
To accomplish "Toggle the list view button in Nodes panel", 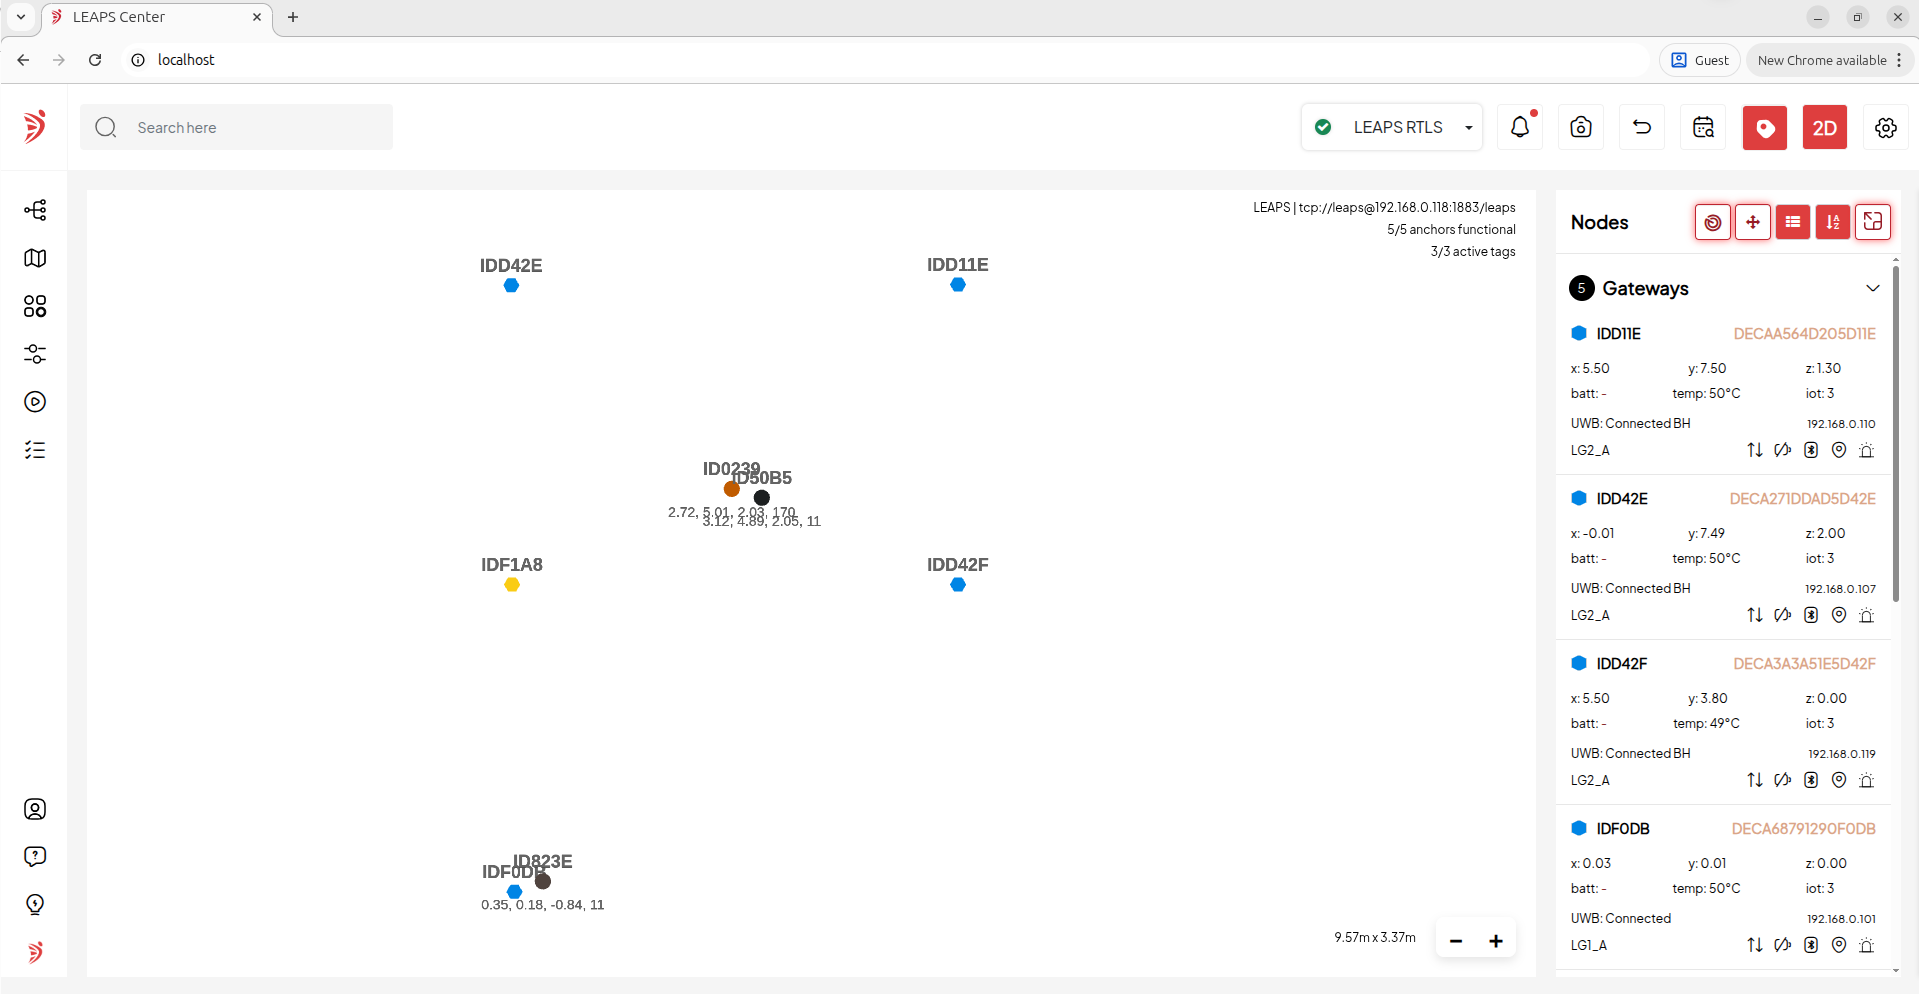I will (1793, 222).
